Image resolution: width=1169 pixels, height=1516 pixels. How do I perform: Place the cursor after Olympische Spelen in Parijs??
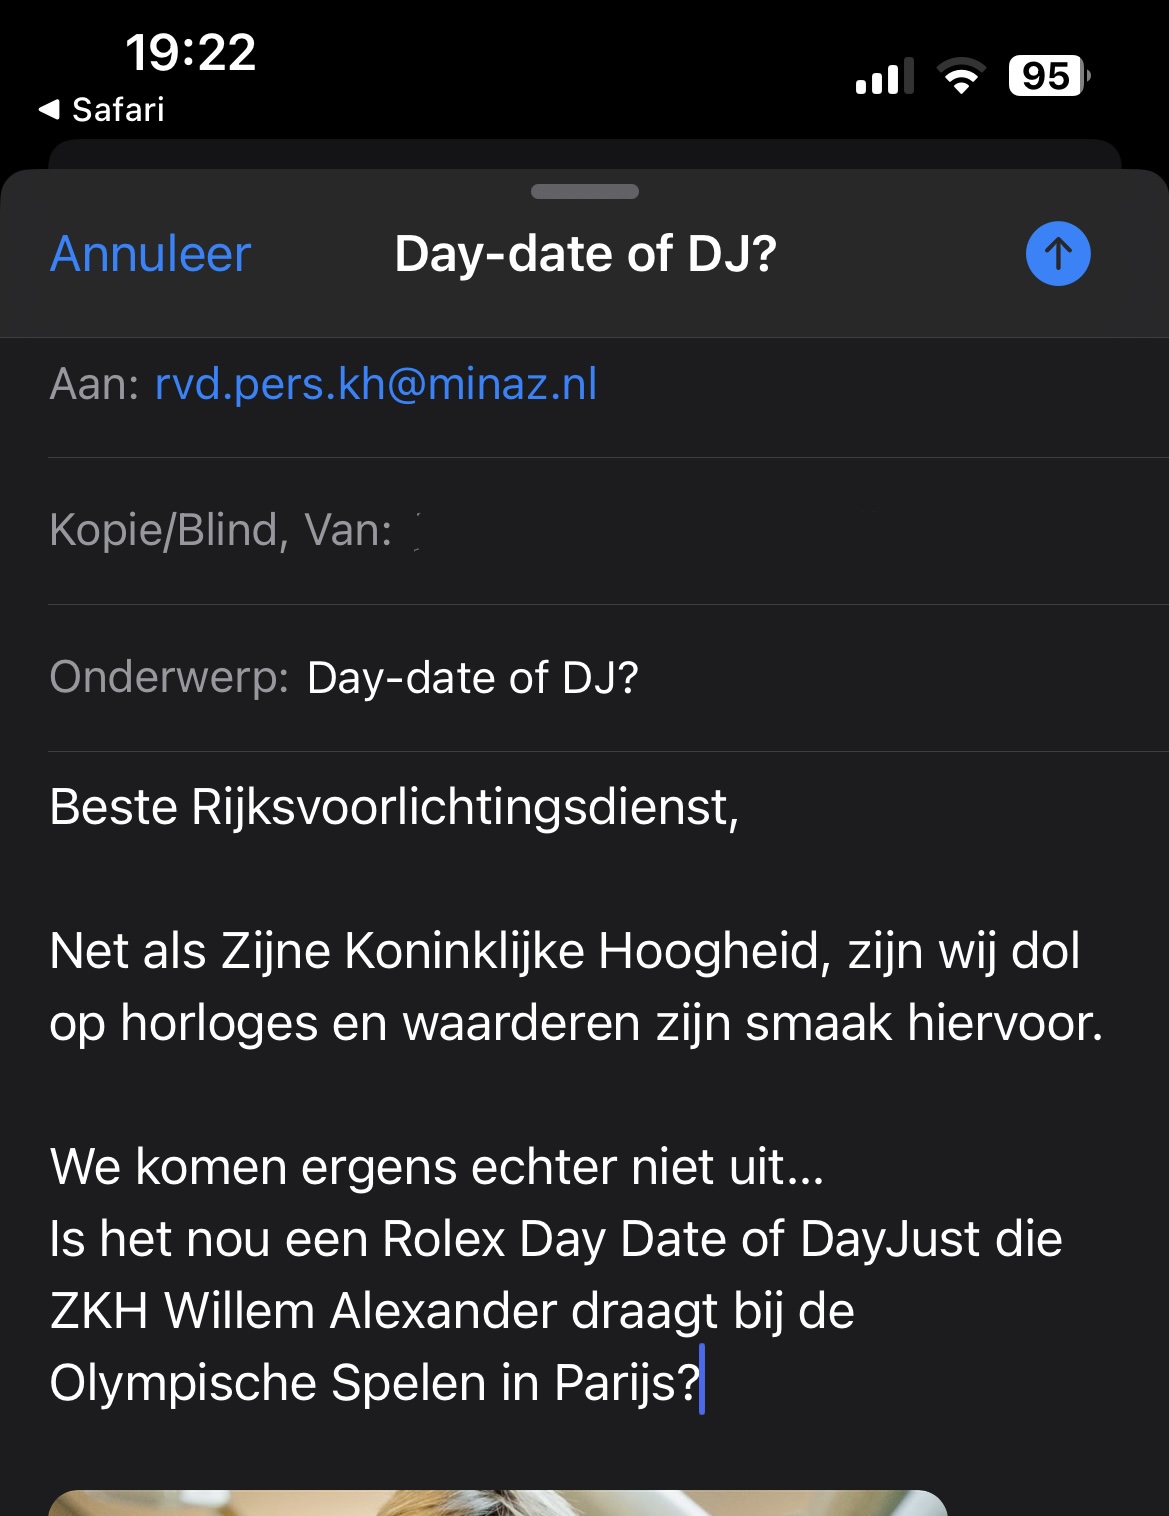[x=701, y=1383]
